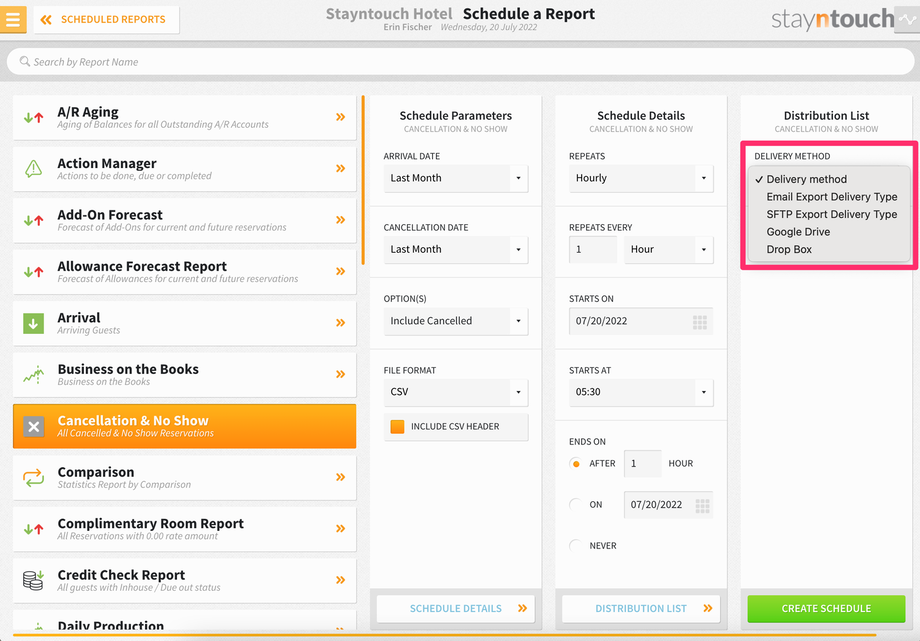The height and width of the screenshot is (641, 920).
Task: Click the Add-On Forecast arrows icon
Action: tap(33, 220)
